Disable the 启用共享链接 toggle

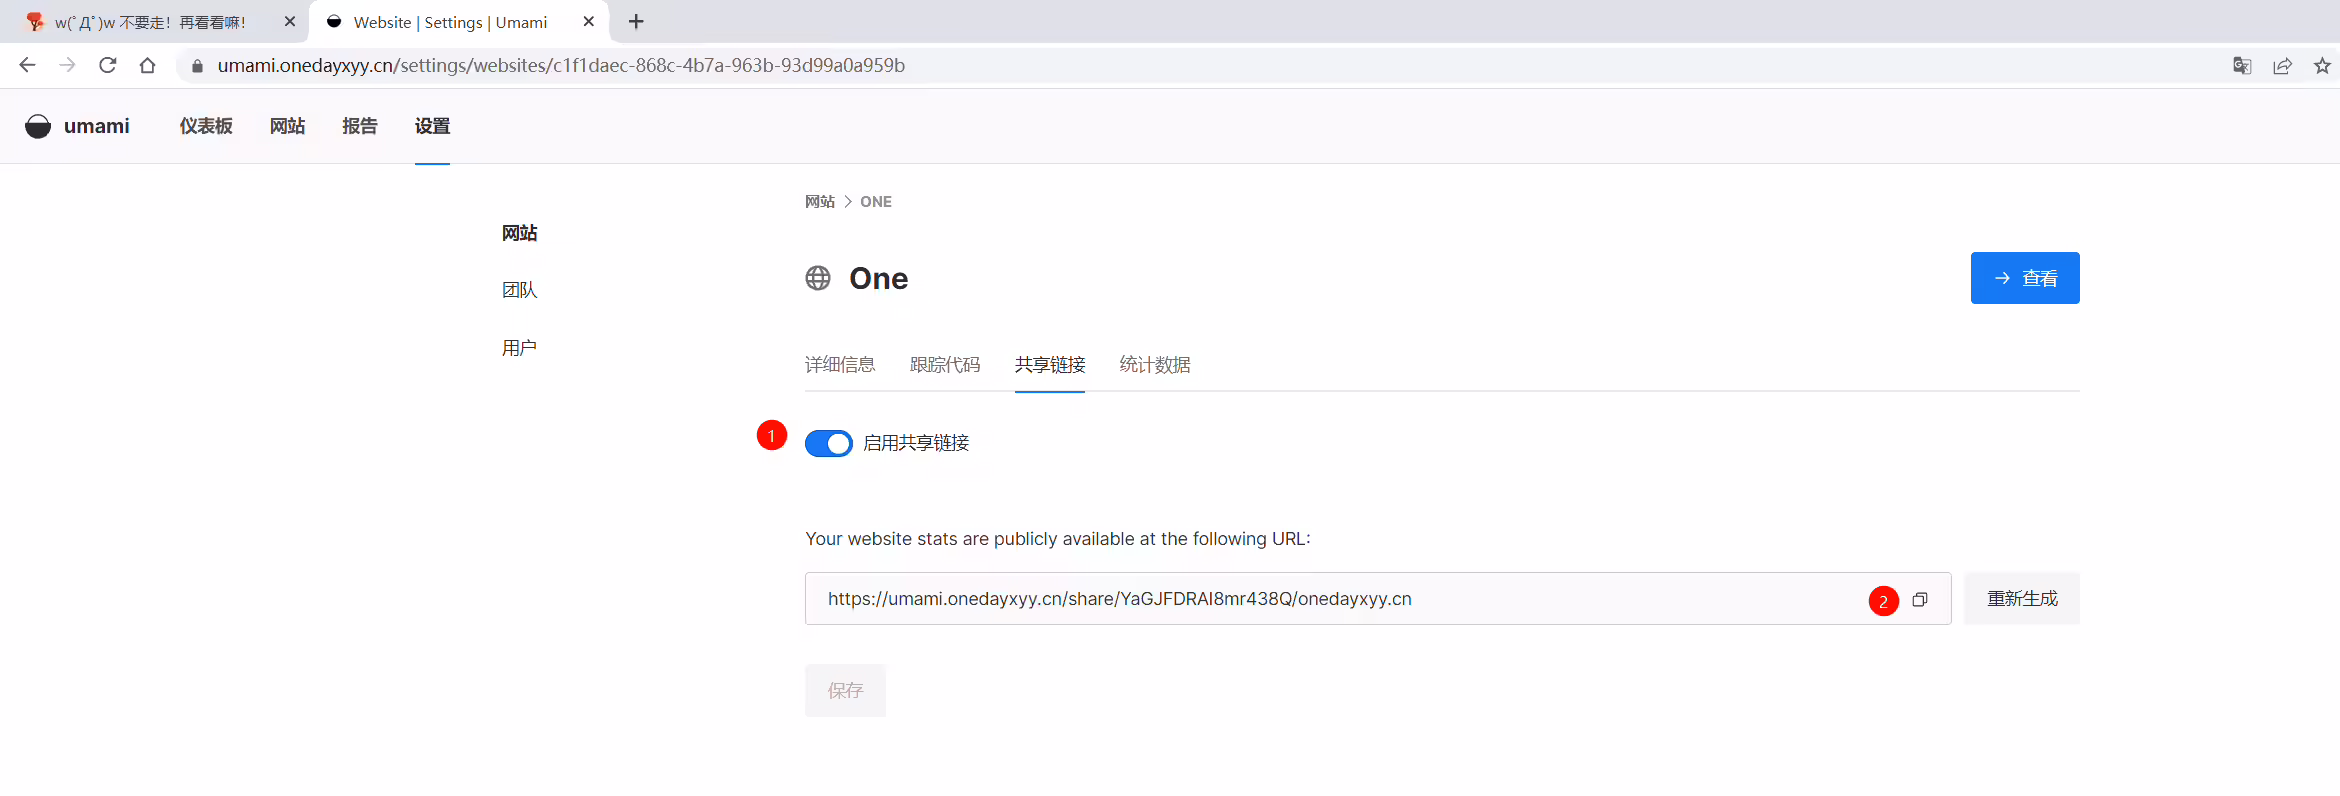(829, 443)
